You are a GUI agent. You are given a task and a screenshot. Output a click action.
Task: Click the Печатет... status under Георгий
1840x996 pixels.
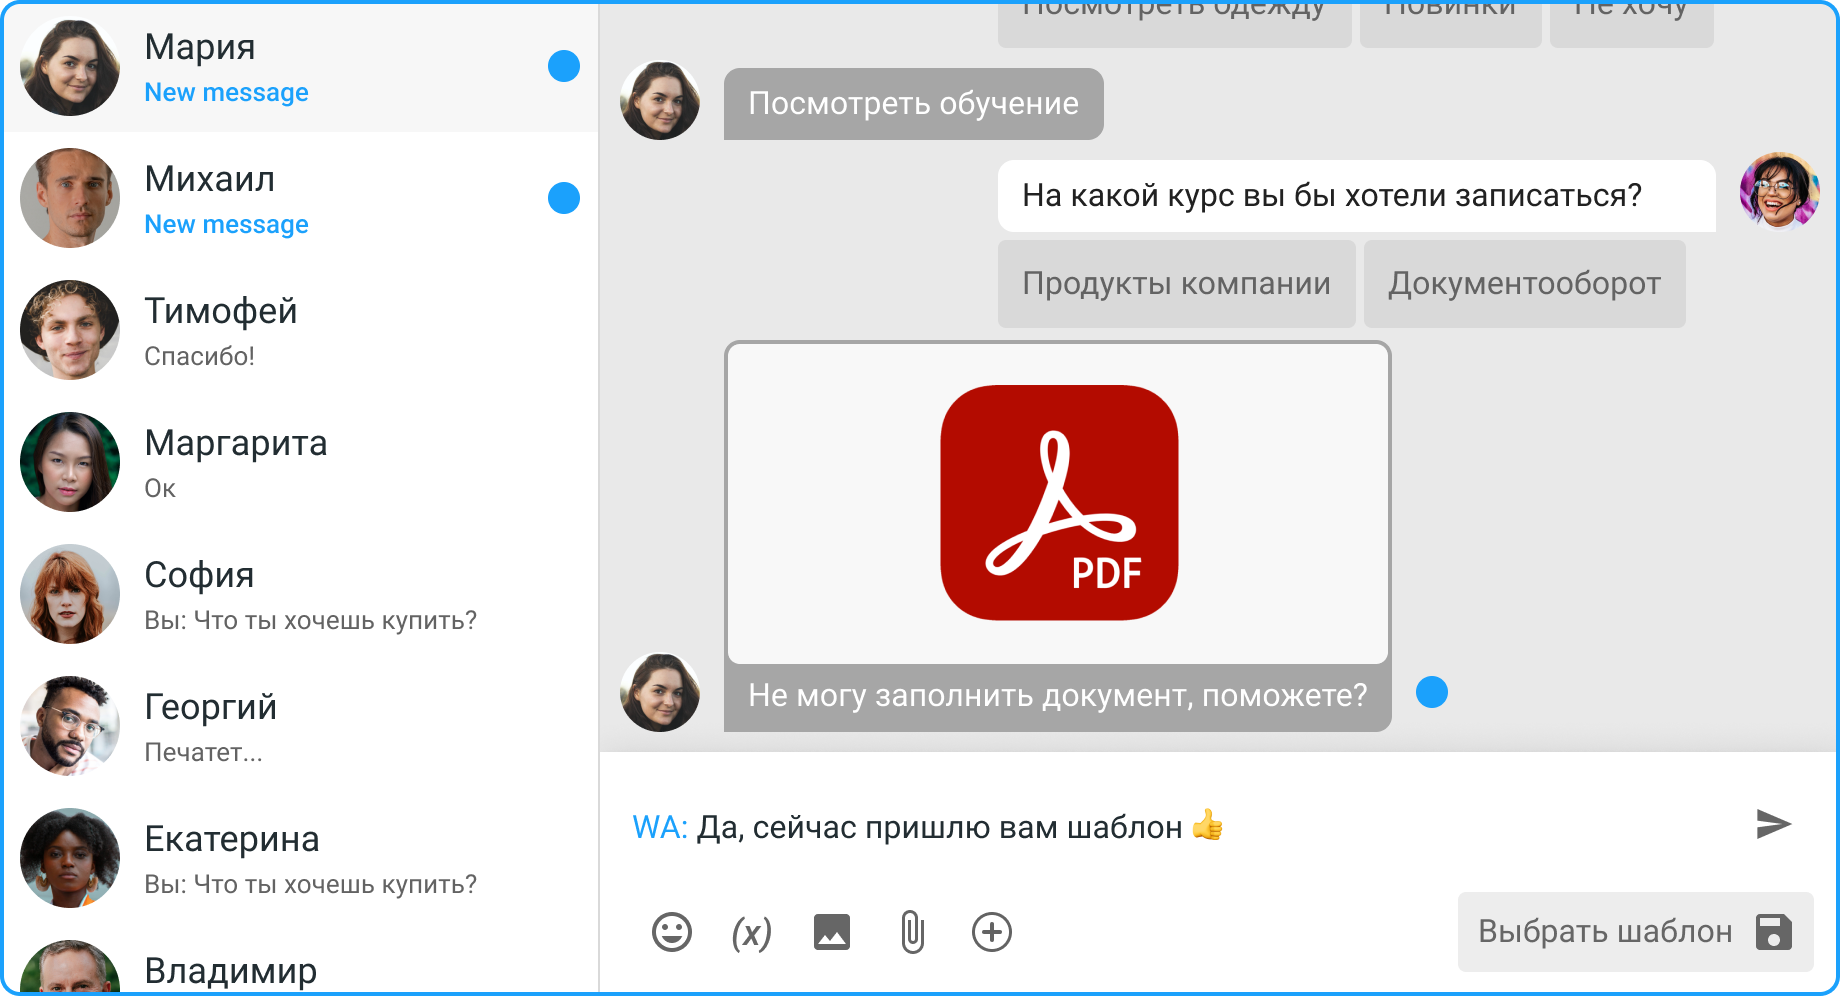click(x=203, y=752)
